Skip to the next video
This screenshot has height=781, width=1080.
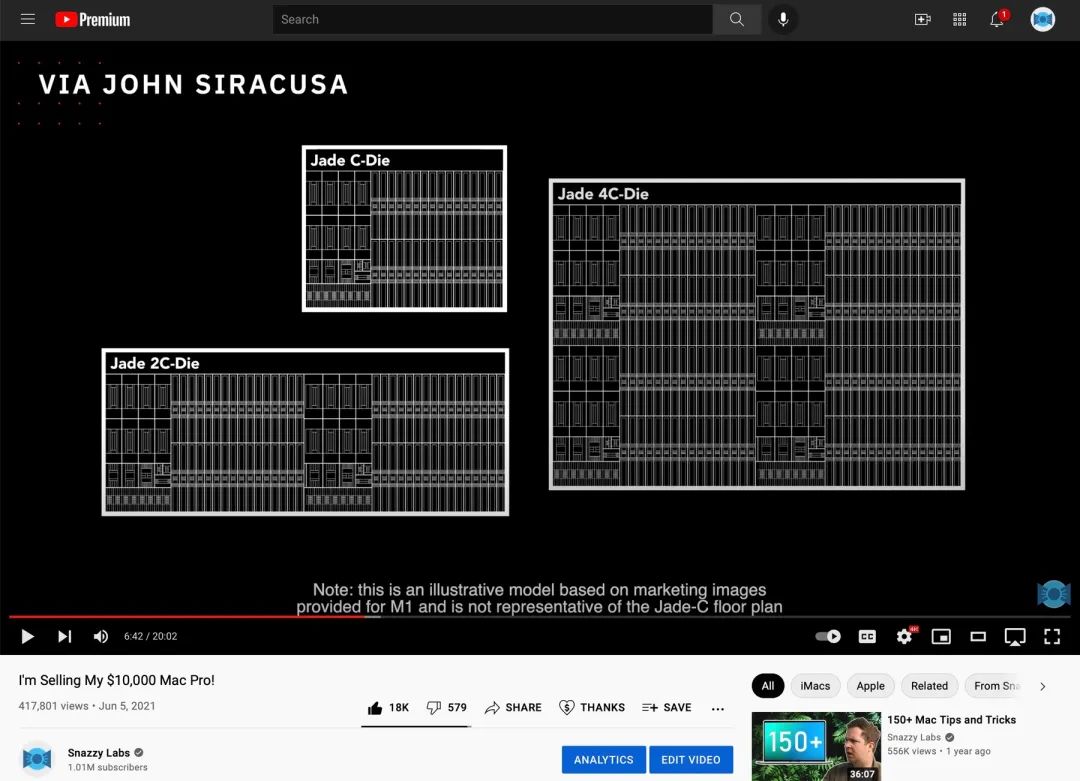click(x=64, y=636)
